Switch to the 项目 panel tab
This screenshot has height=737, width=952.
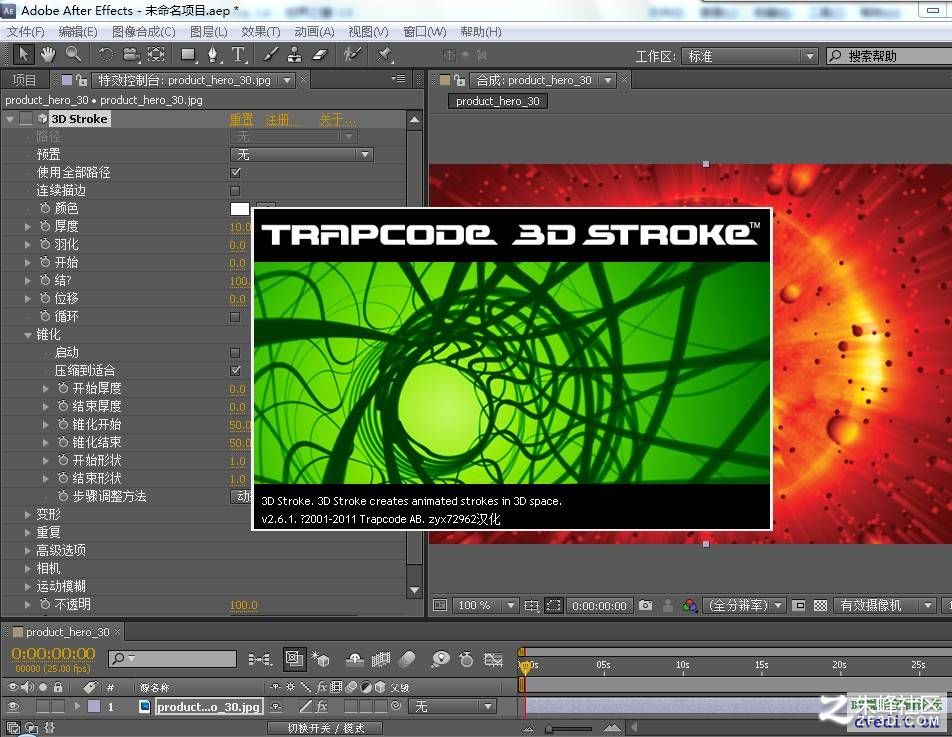coord(24,80)
